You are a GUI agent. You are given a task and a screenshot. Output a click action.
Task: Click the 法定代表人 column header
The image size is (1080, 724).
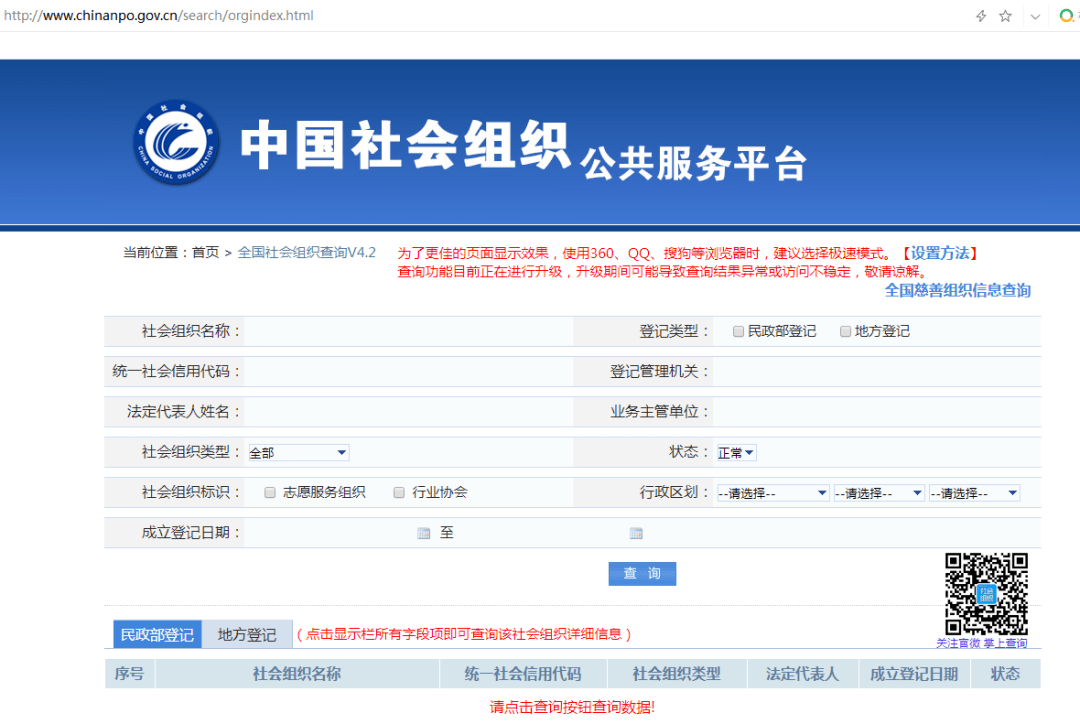(802, 674)
